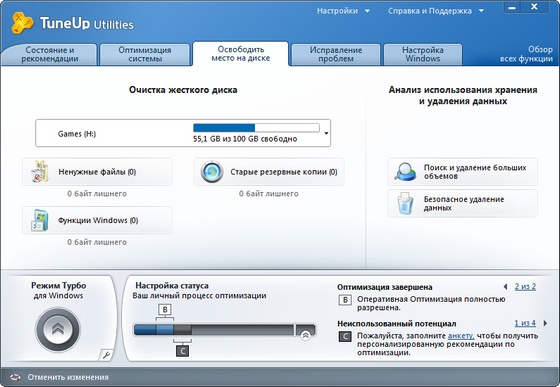Screen dimensions: 560x387
Task: Launch Безопасное удаление данных shredder icon
Action: point(405,203)
